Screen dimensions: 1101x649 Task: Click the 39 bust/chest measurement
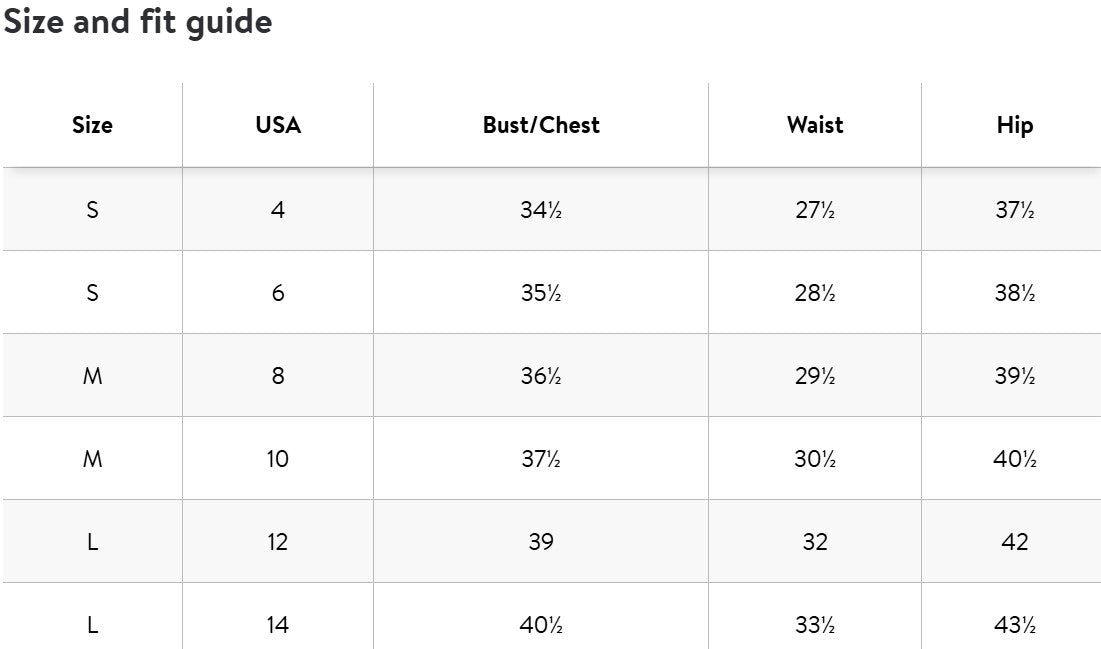541,542
